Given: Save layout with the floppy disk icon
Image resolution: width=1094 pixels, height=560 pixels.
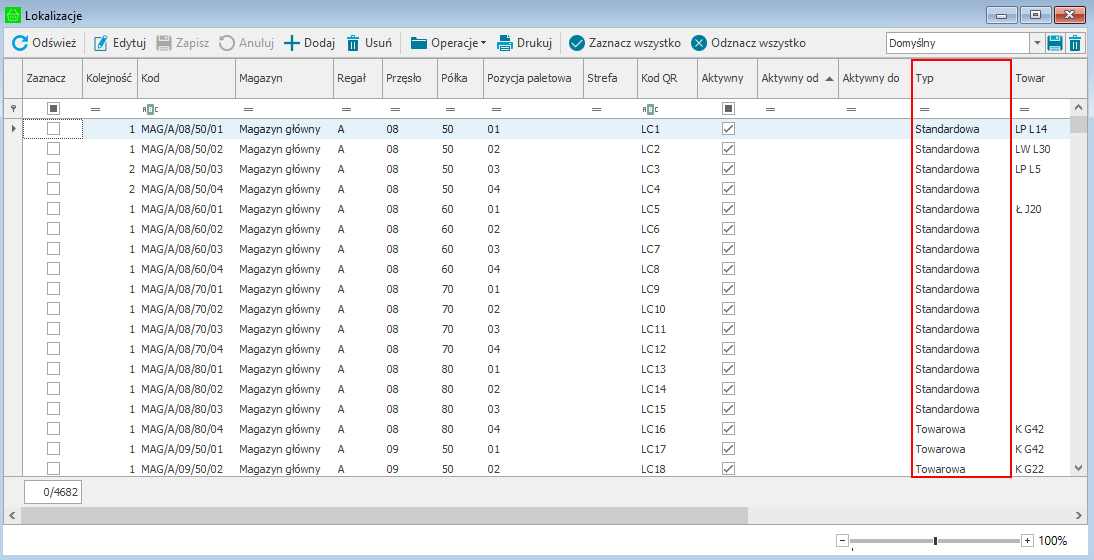Looking at the screenshot, I should (1055, 43).
